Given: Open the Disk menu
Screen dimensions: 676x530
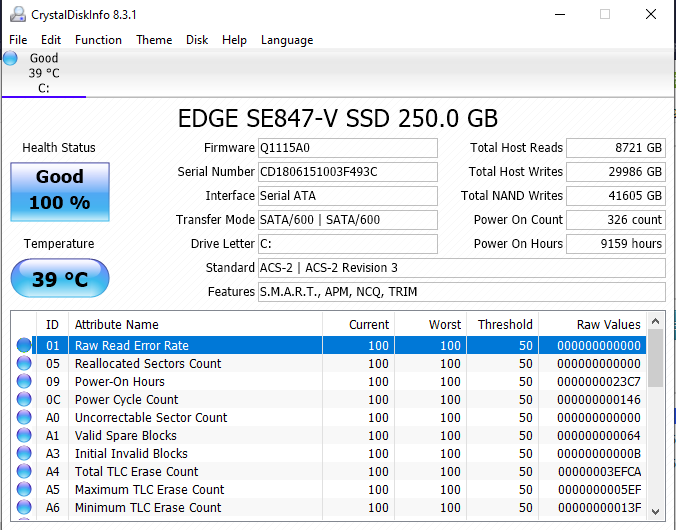Looking at the screenshot, I should [197, 40].
